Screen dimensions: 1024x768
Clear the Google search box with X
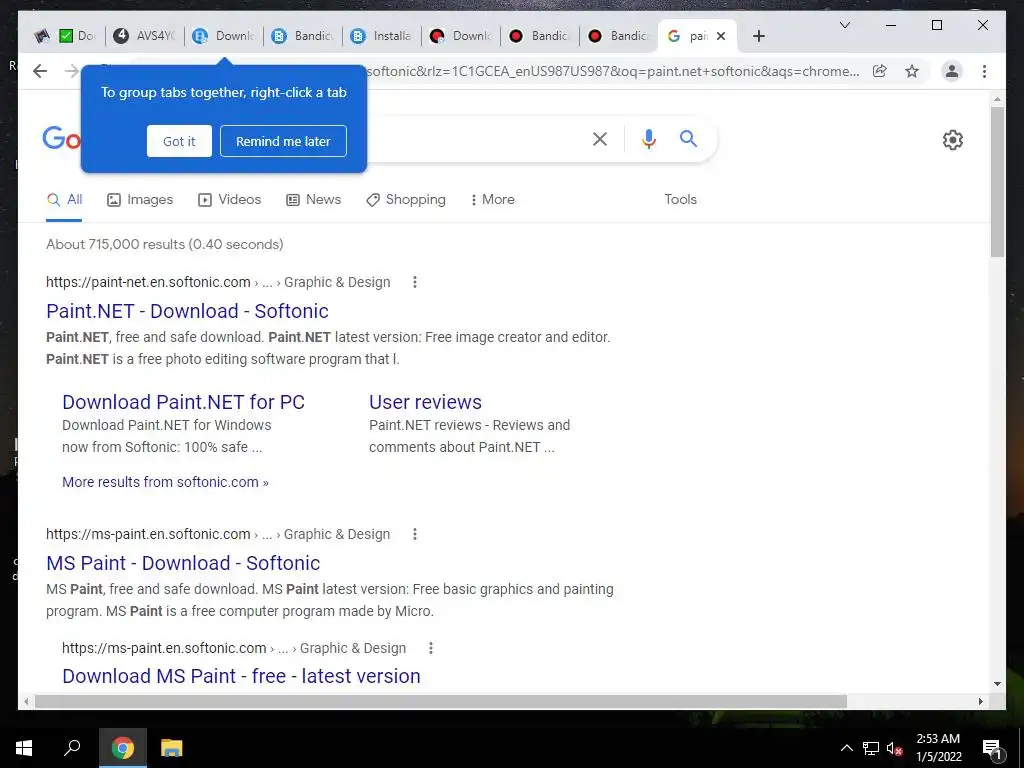click(600, 139)
